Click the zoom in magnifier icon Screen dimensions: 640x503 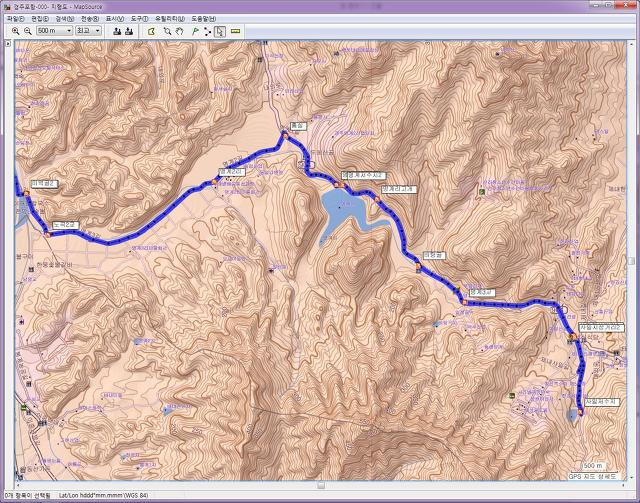[x=16, y=31]
